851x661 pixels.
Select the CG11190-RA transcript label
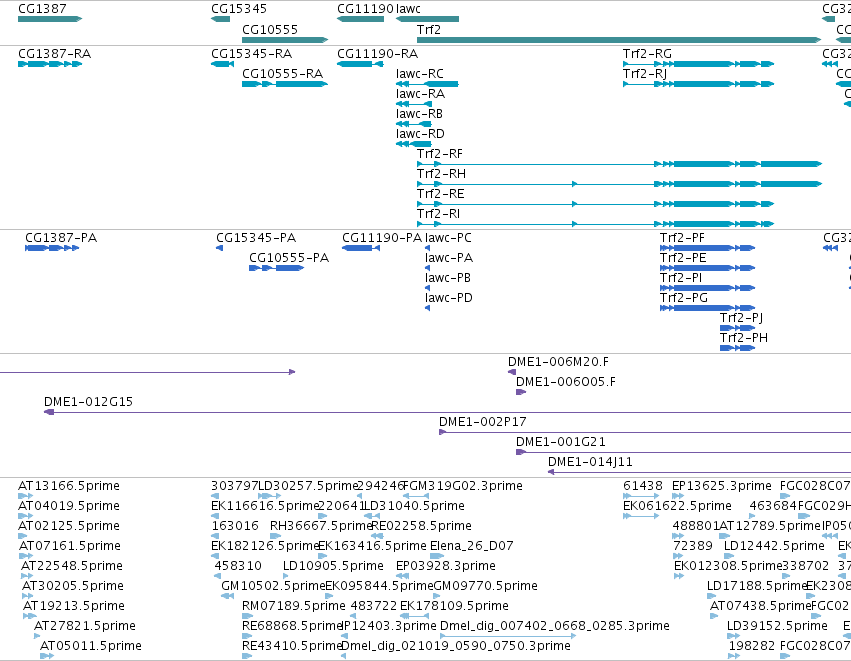point(377,54)
